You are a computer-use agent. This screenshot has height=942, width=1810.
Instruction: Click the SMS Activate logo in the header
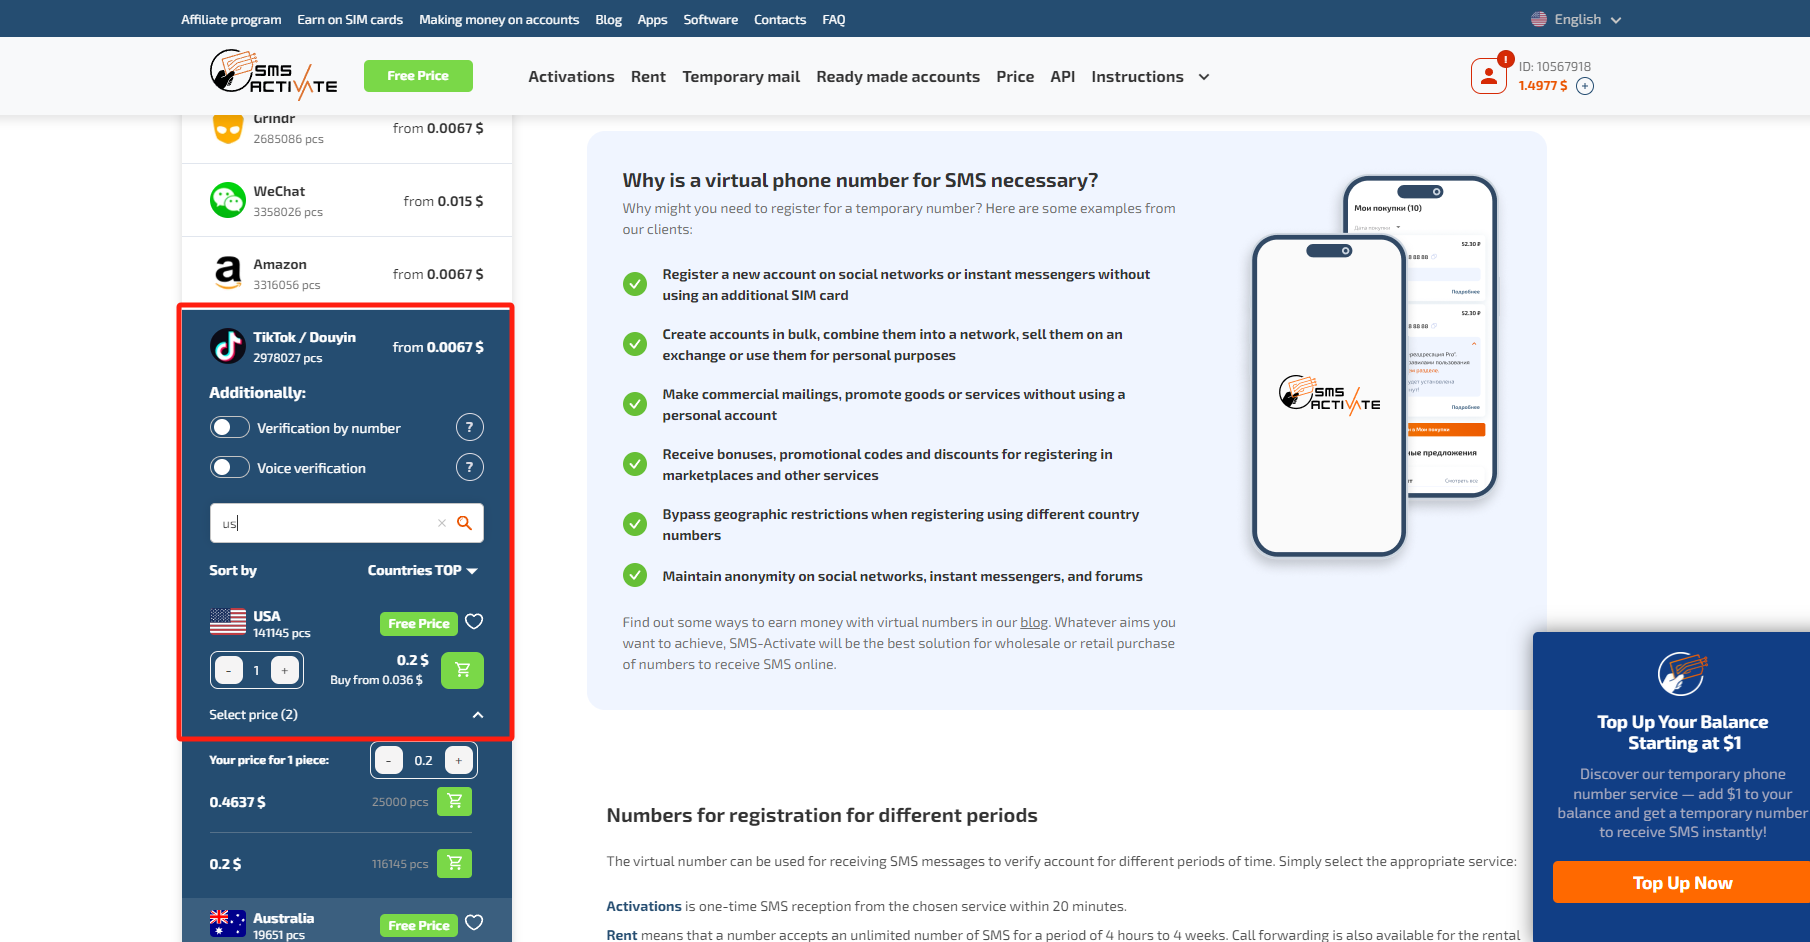coord(273,75)
